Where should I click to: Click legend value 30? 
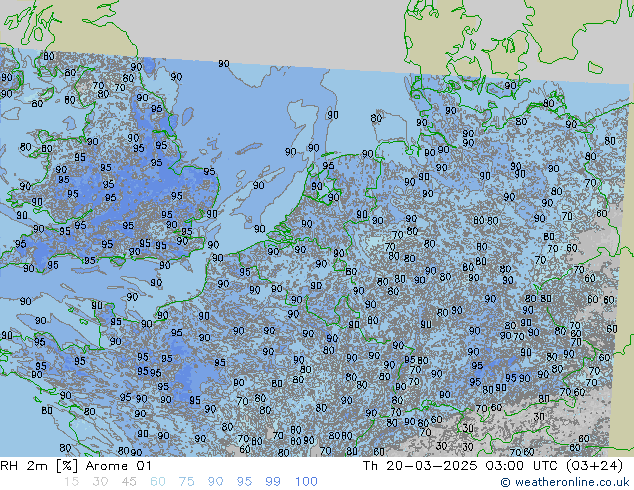(100, 482)
